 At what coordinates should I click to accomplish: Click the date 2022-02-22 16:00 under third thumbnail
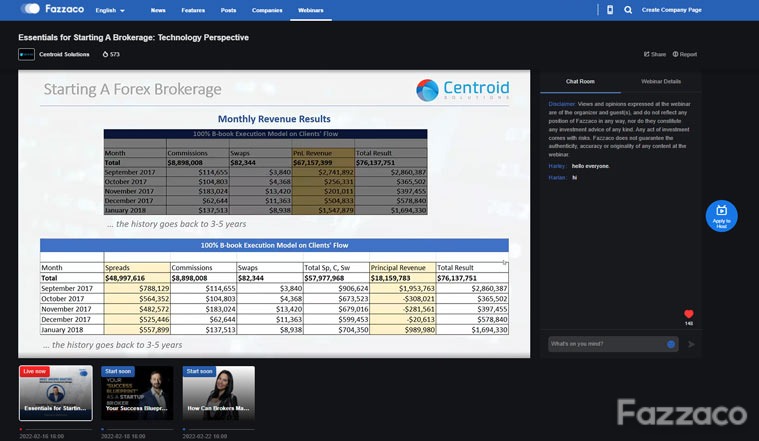(205, 436)
